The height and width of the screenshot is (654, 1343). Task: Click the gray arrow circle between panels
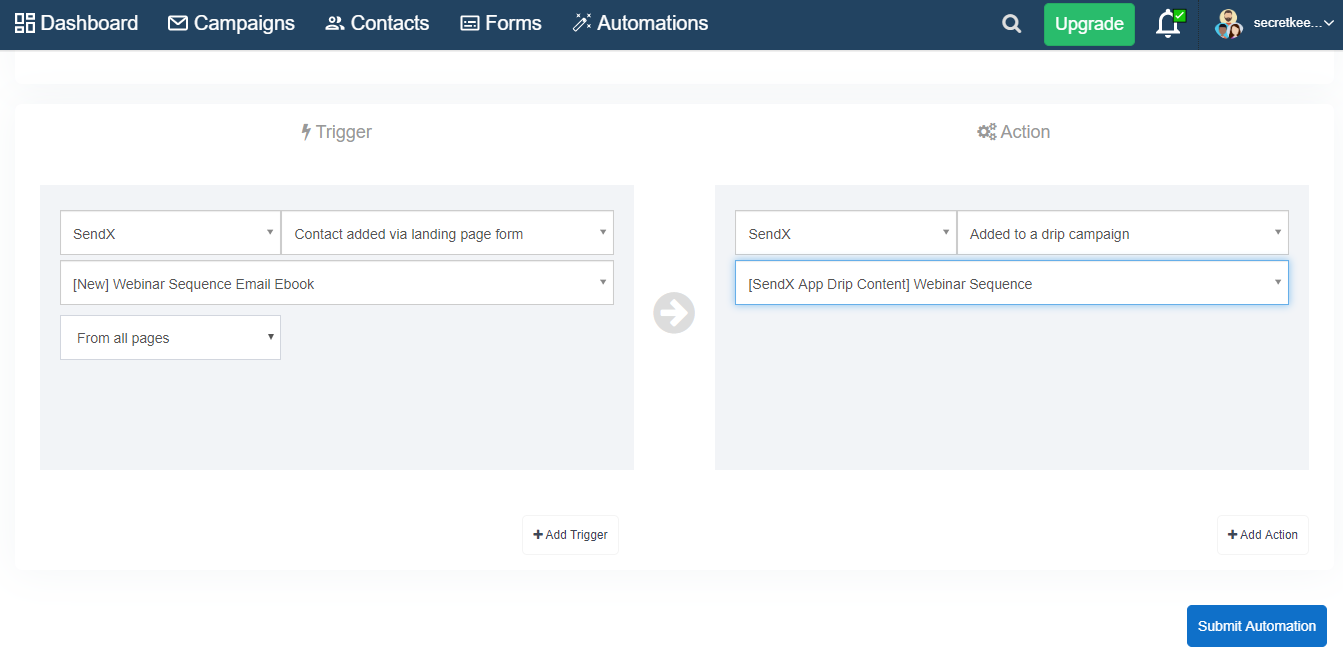pos(674,313)
